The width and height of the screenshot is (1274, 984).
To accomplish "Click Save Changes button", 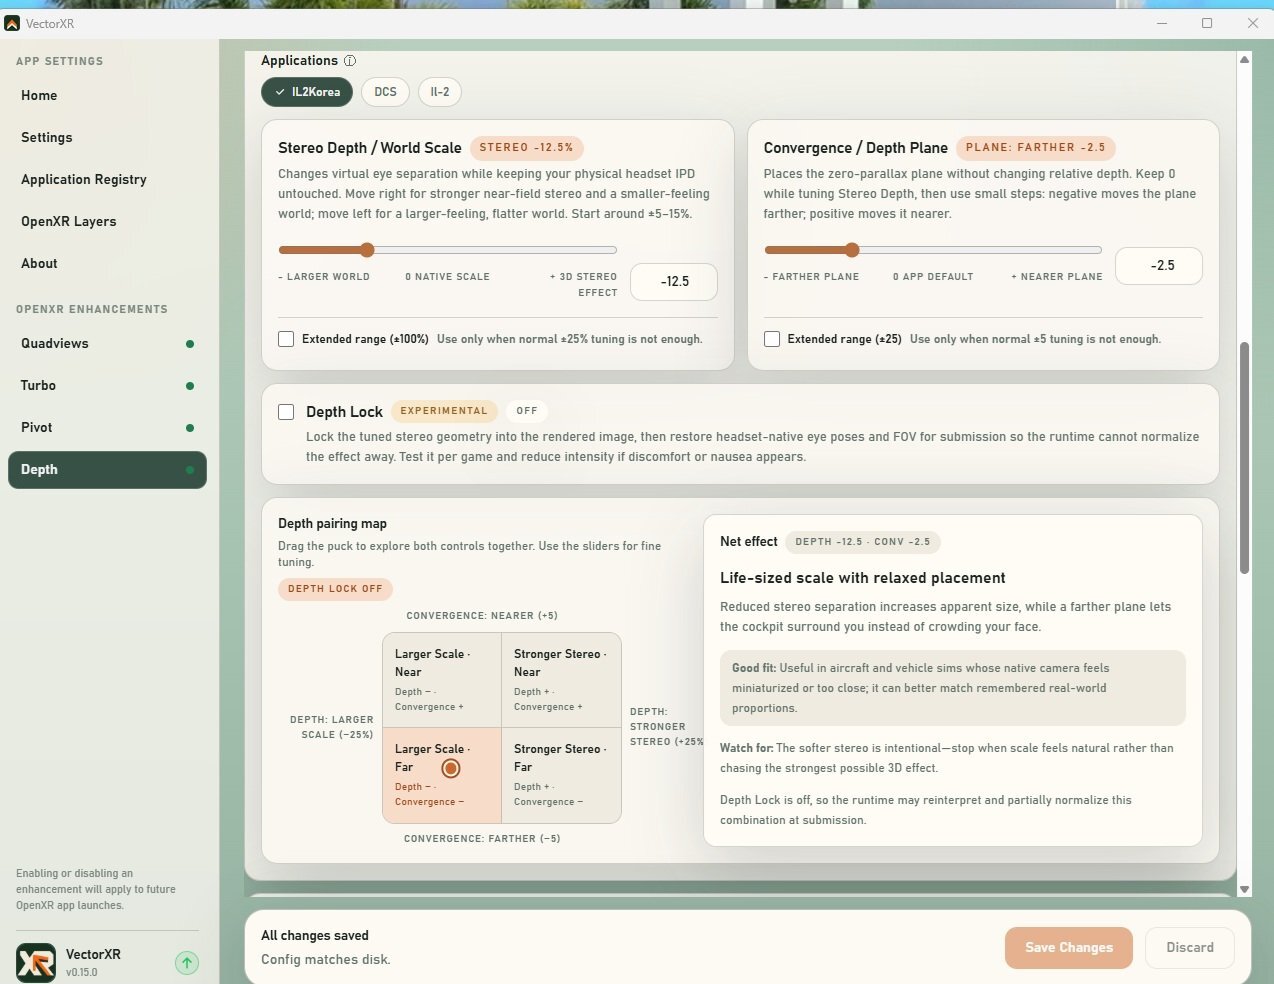I will [x=1069, y=948].
